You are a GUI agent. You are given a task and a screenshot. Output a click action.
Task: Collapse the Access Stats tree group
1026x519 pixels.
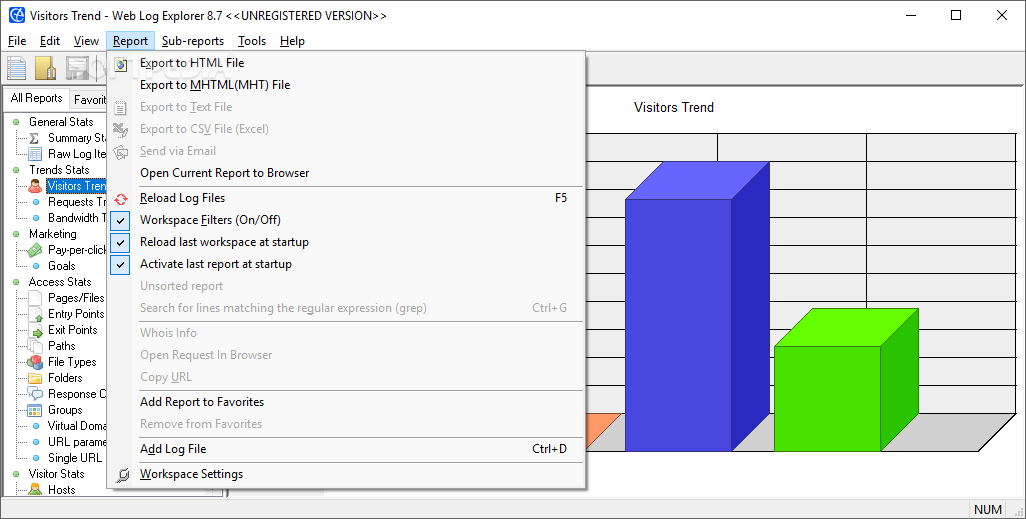(16, 282)
